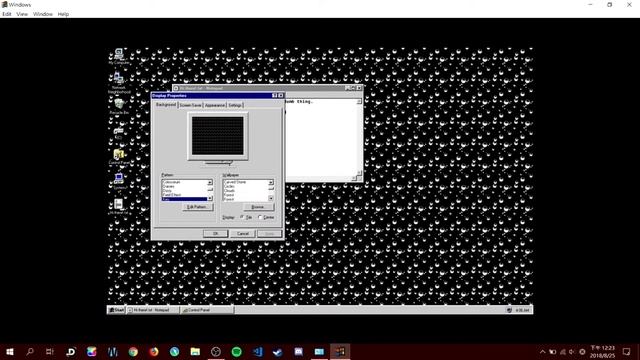
Task: Click the Display Properties help question-mark button
Action: click(275, 96)
